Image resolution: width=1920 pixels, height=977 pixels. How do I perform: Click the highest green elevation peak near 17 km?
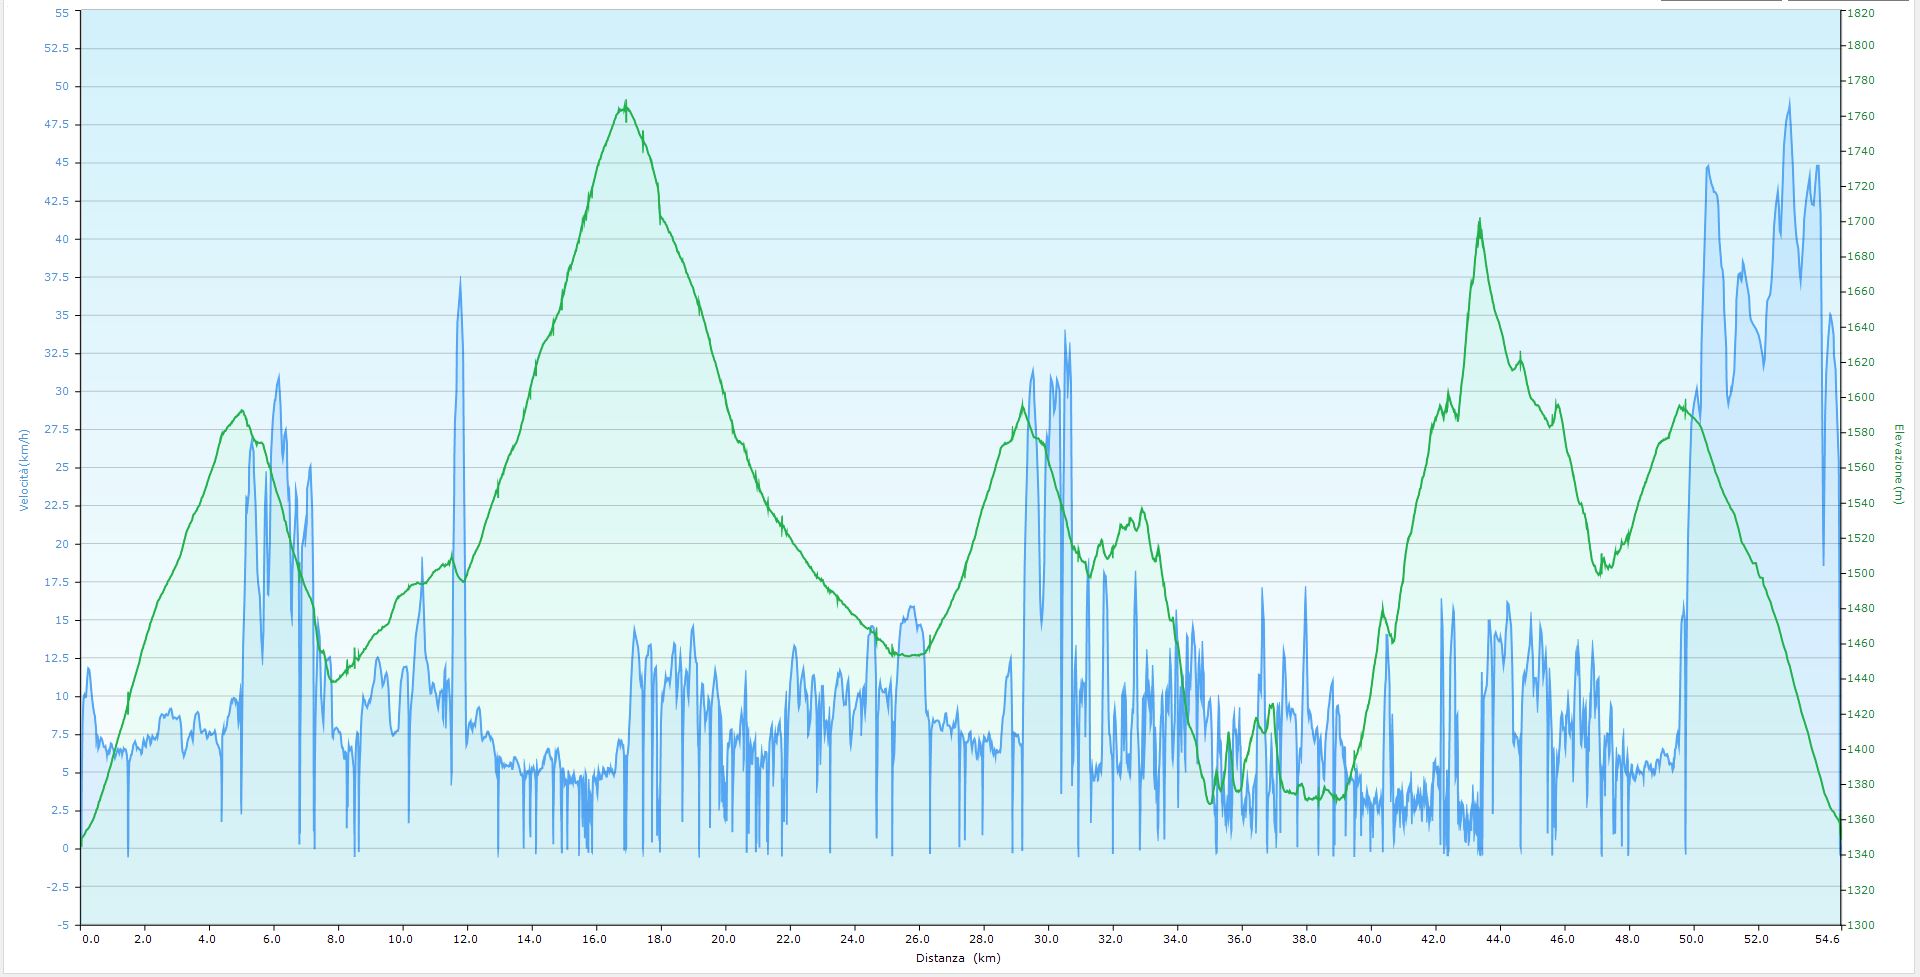click(x=626, y=103)
